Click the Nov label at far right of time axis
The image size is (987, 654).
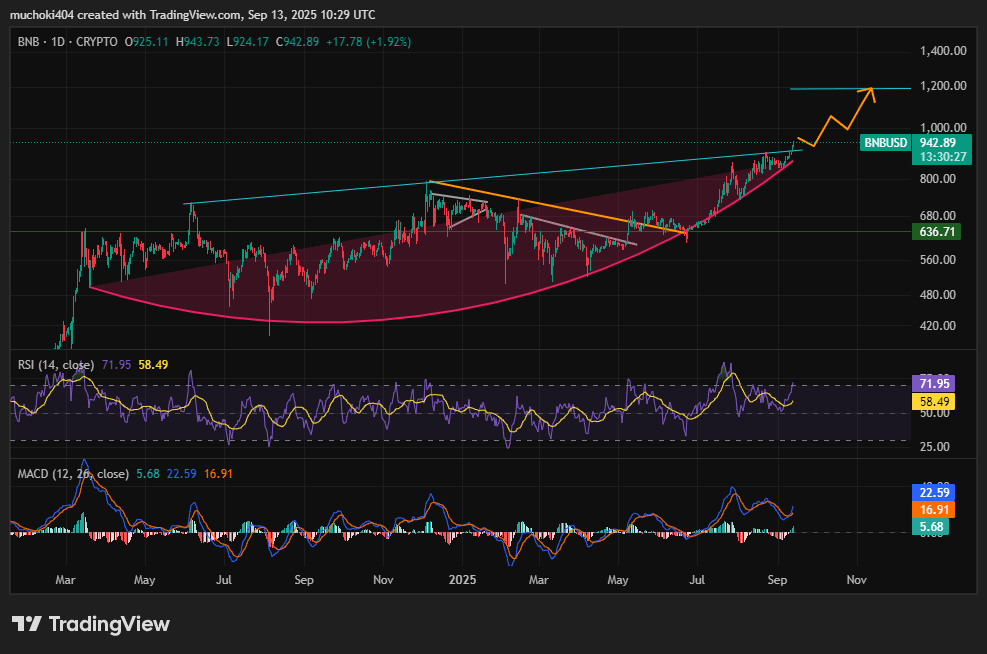[856, 579]
